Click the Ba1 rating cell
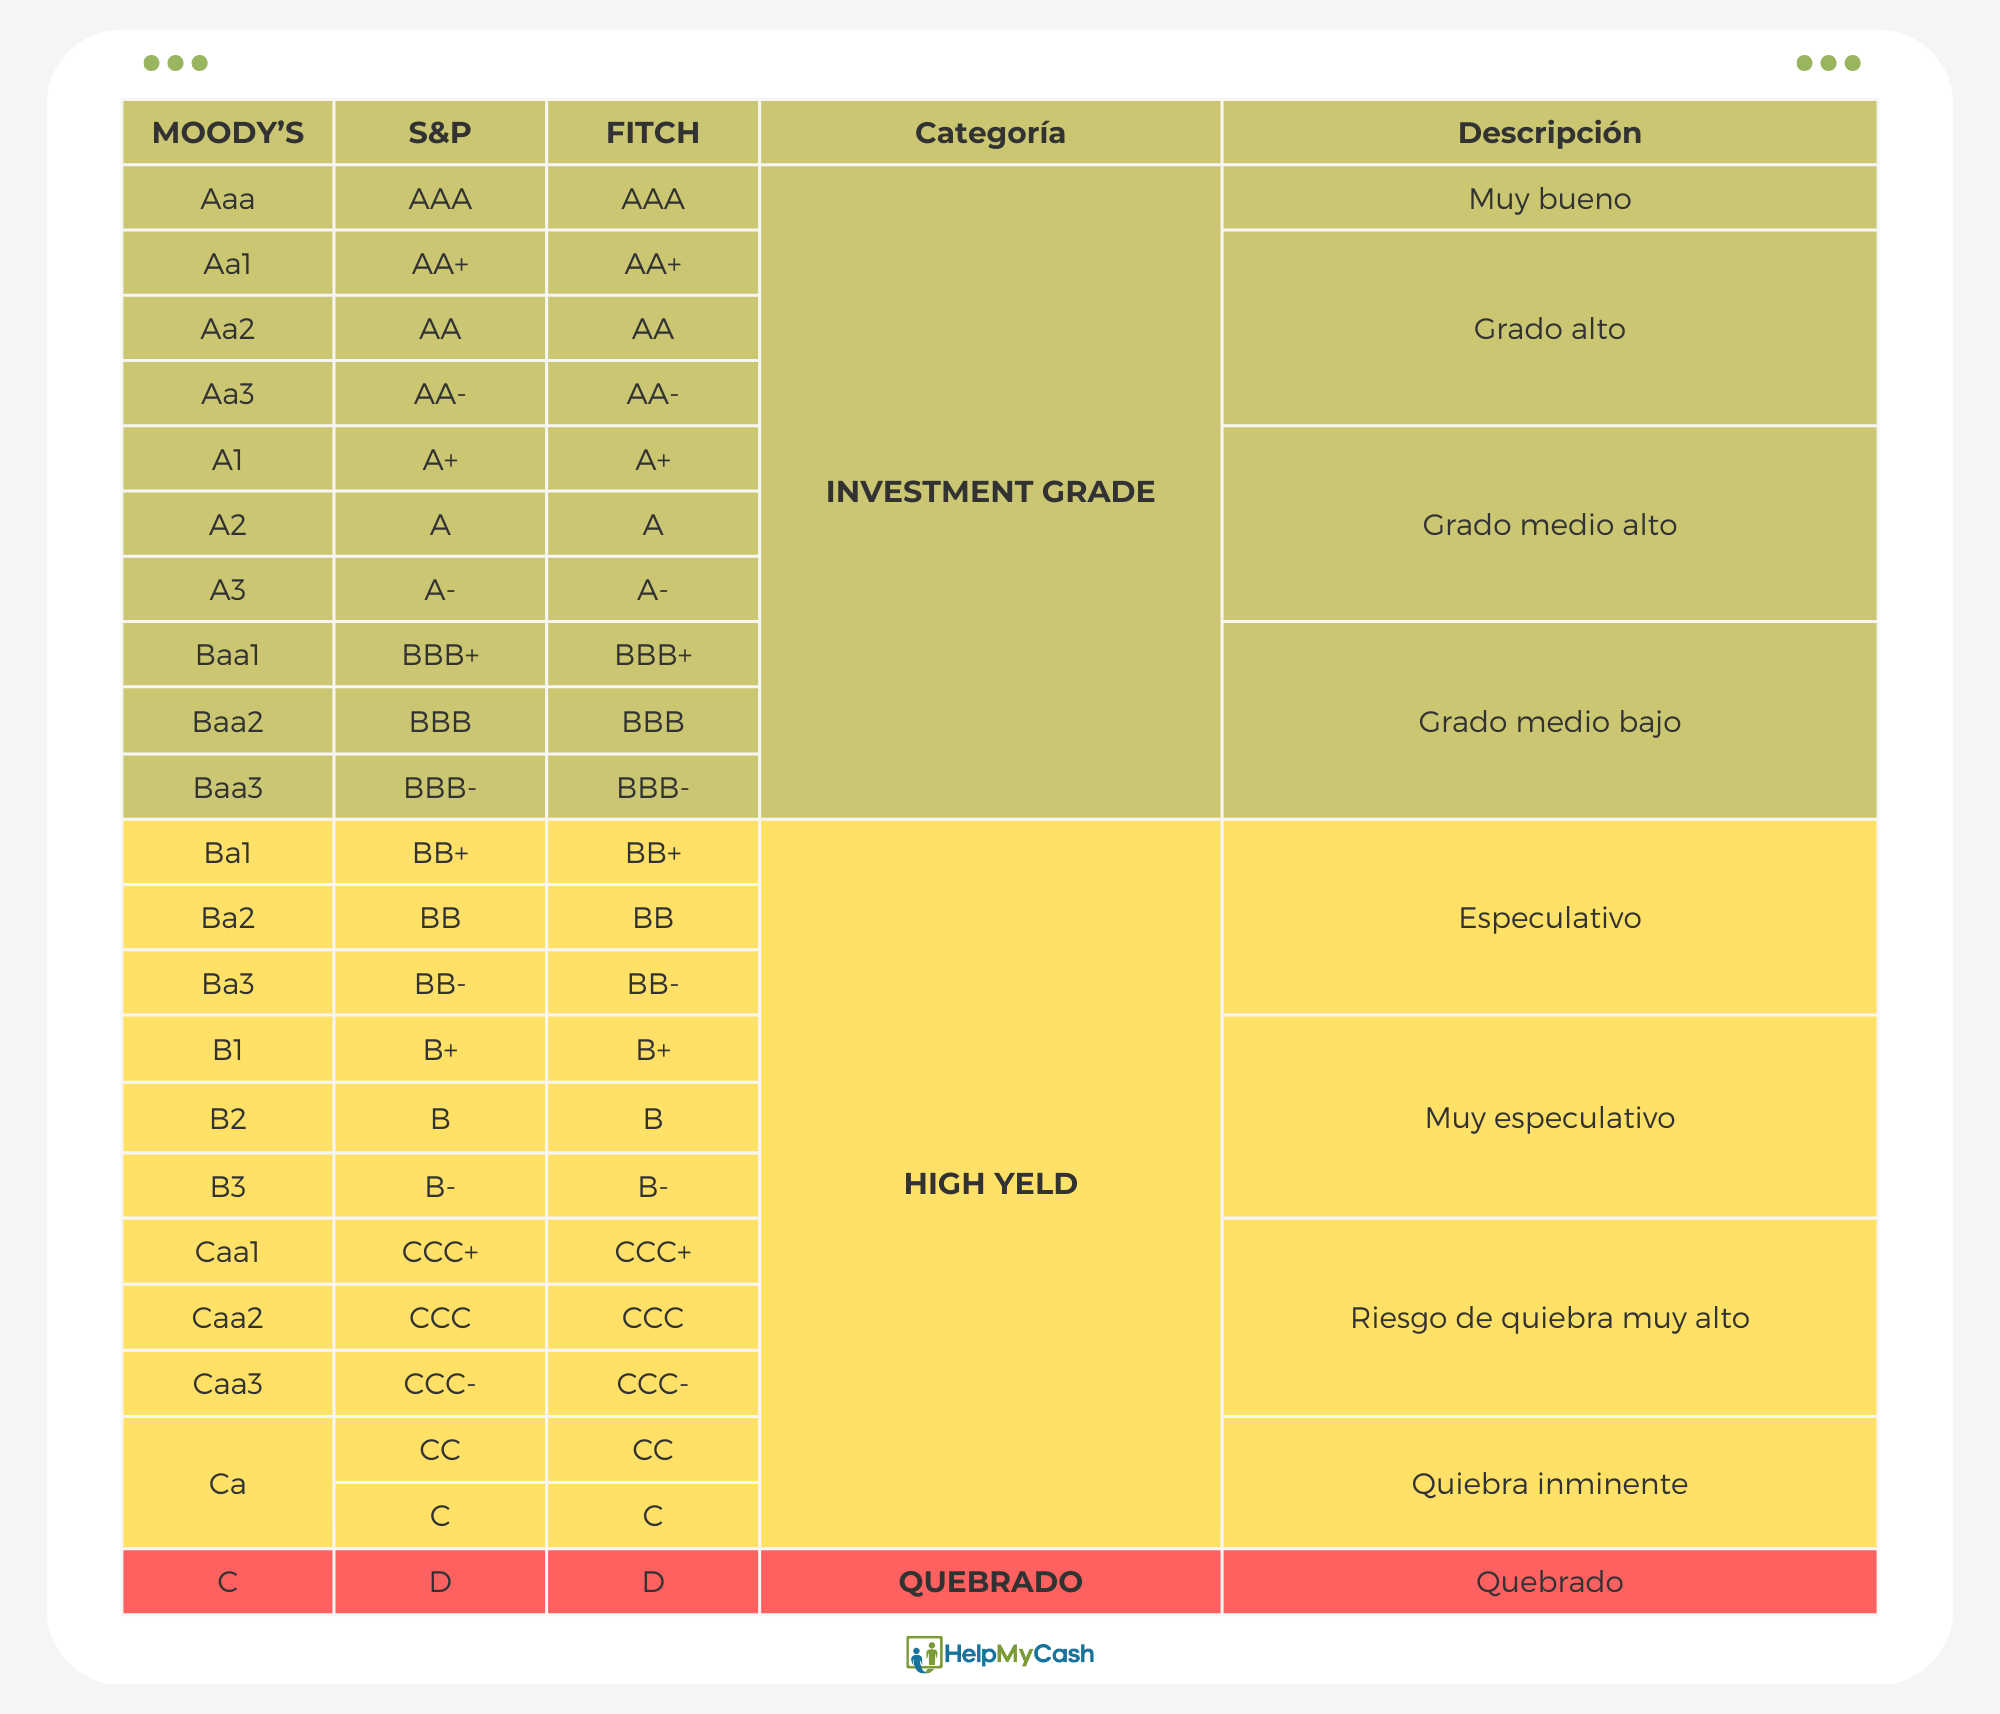The height and width of the screenshot is (1714, 2000). [228, 852]
